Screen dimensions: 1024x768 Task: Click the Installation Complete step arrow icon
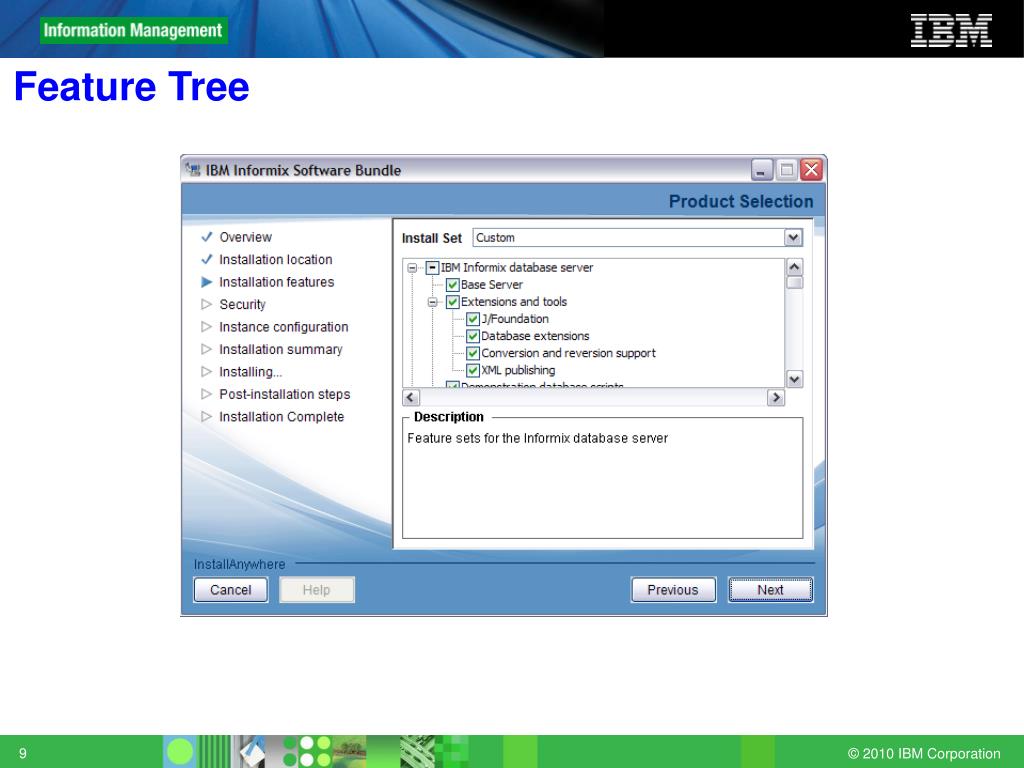pos(206,417)
